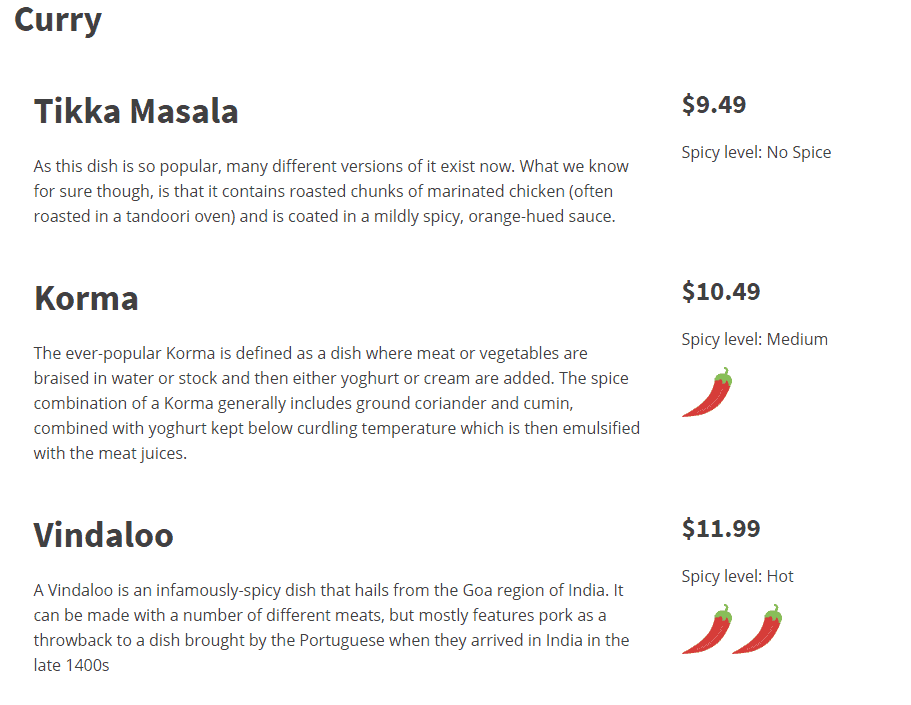Click the Tikka Masala description paragraph
911x705 pixels.
pyautogui.click(x=331, y=191)
